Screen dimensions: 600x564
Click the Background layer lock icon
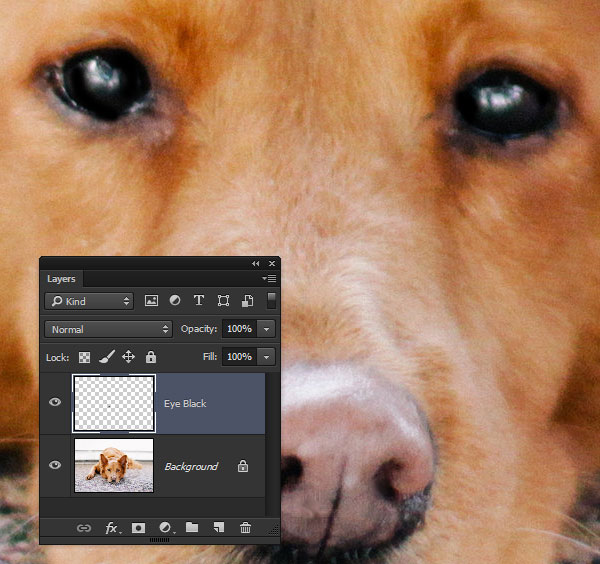tap(243, 466)
